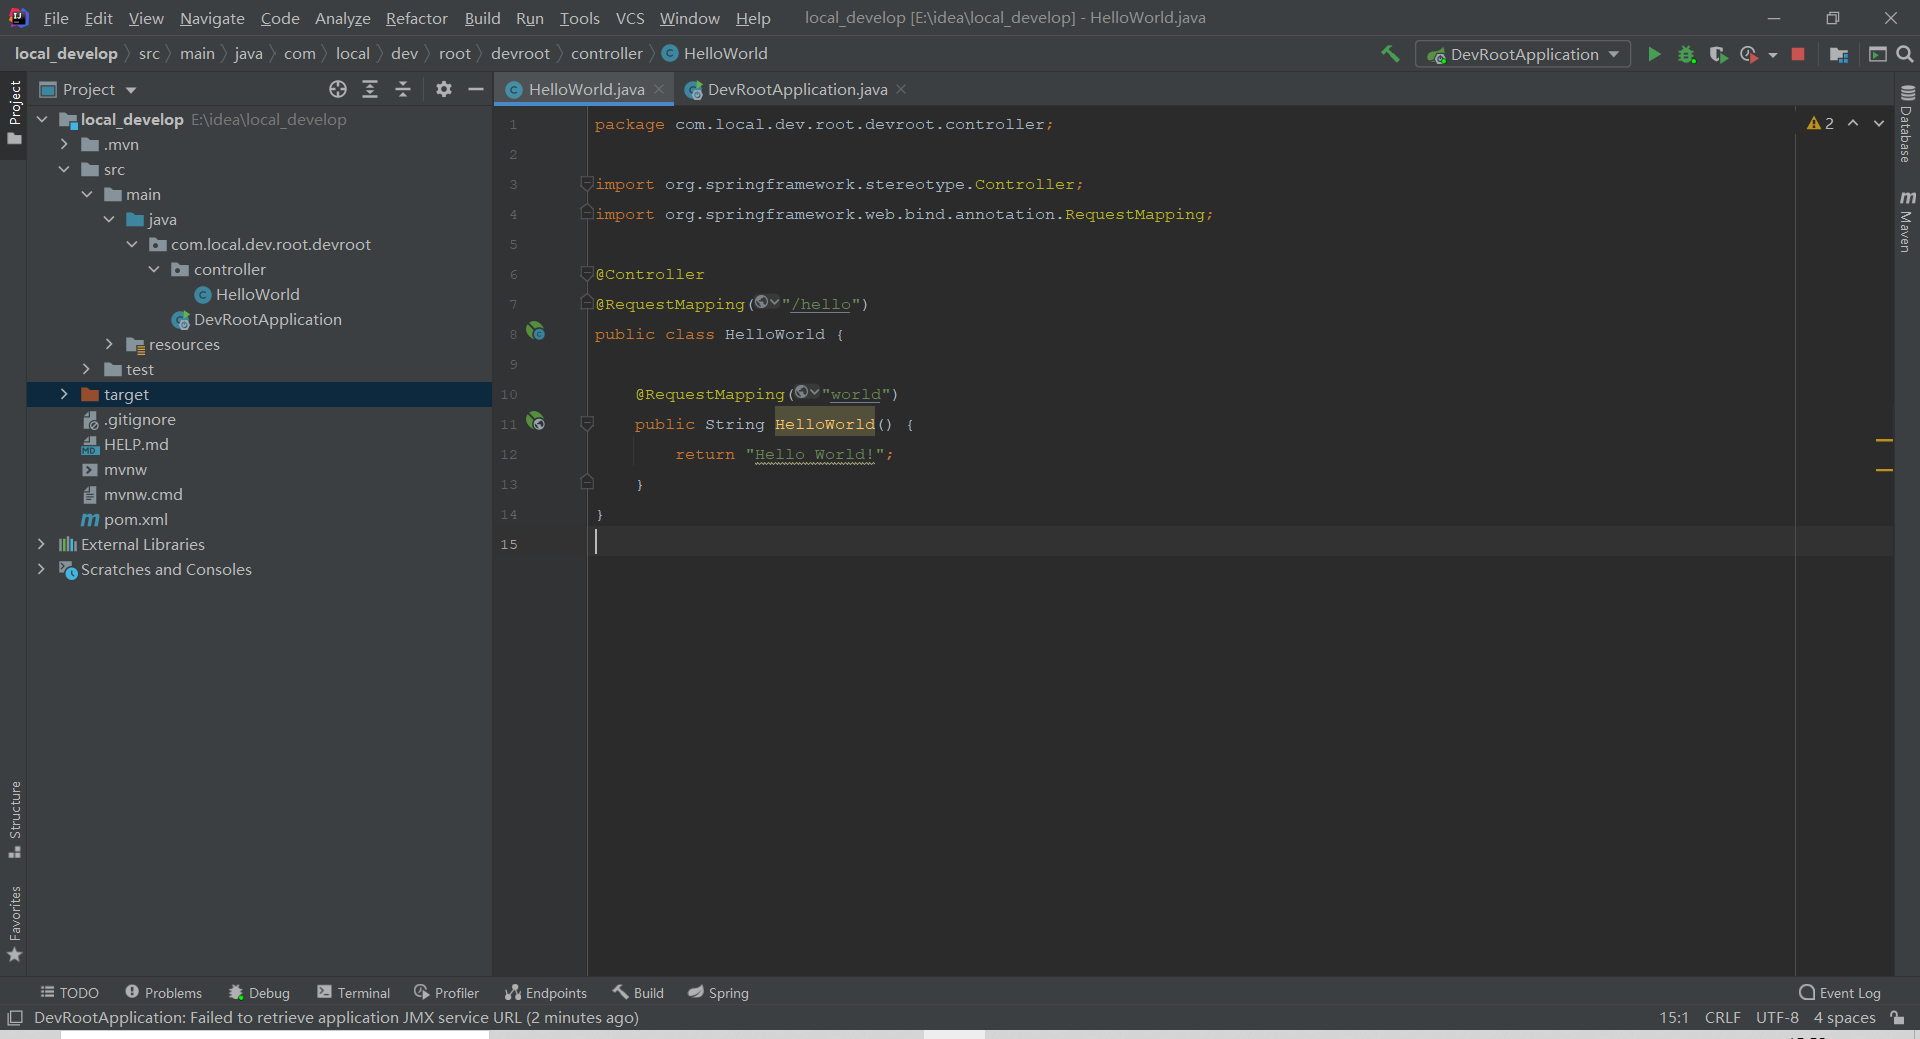Image resolution: width=1920 pixels, height=1039 pixels.
Task: Open the File menu
Action: coord(56,18)
